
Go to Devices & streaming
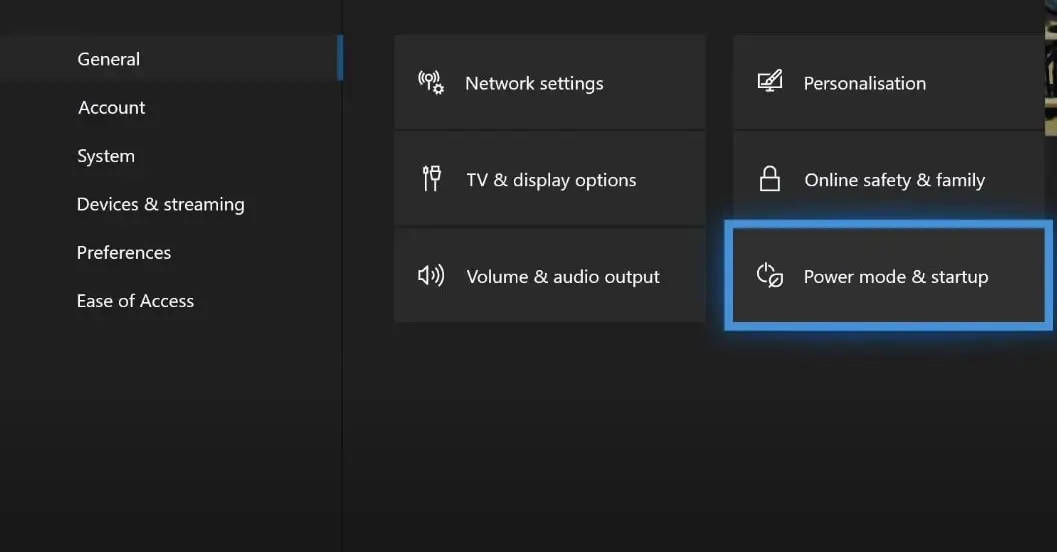[160, 205]
